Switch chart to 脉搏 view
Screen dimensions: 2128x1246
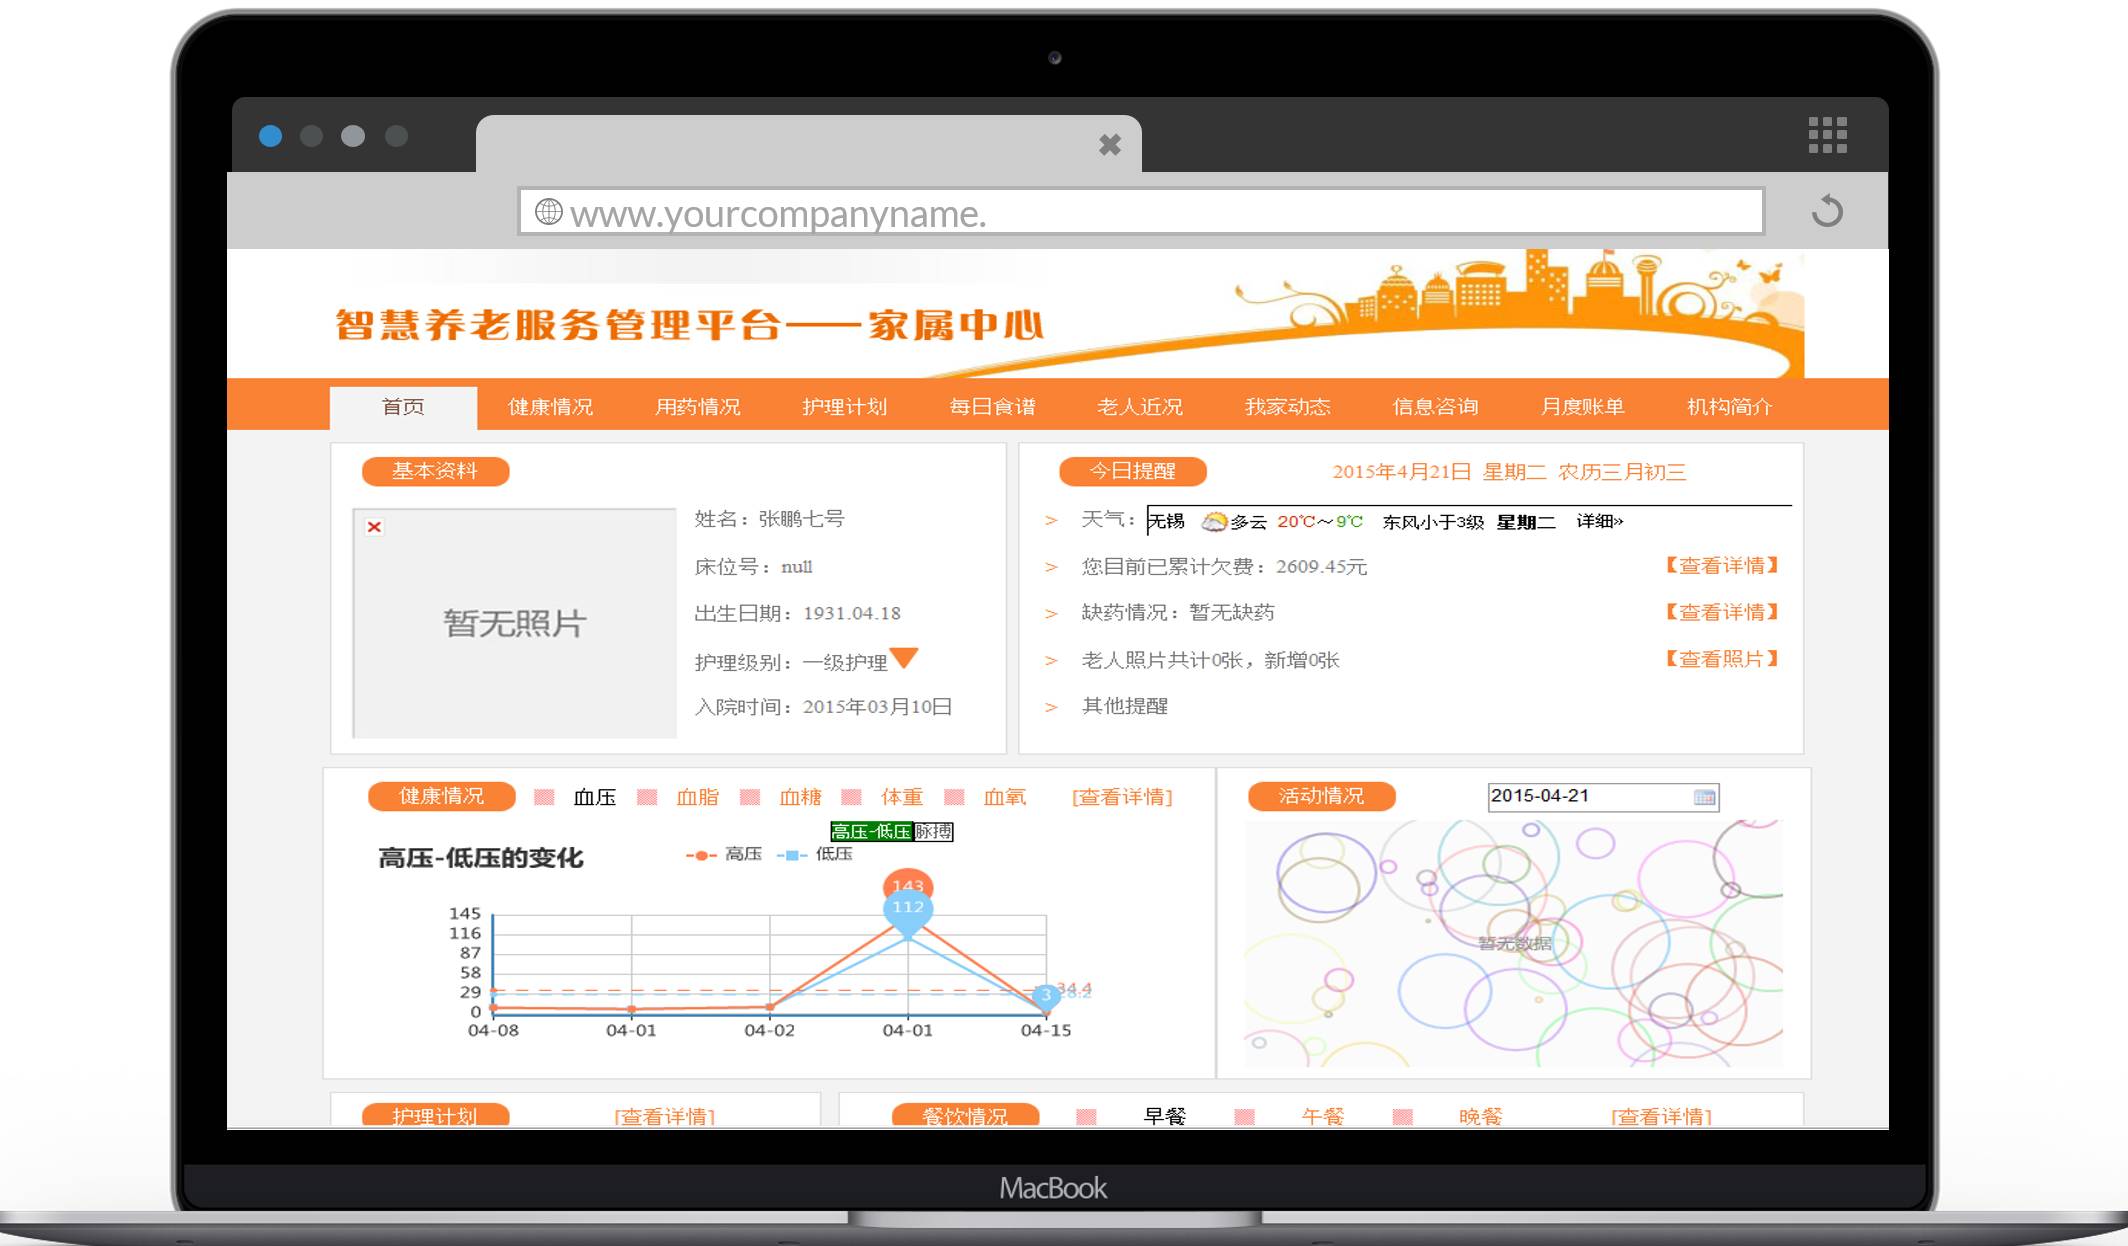tap(933, 832)
